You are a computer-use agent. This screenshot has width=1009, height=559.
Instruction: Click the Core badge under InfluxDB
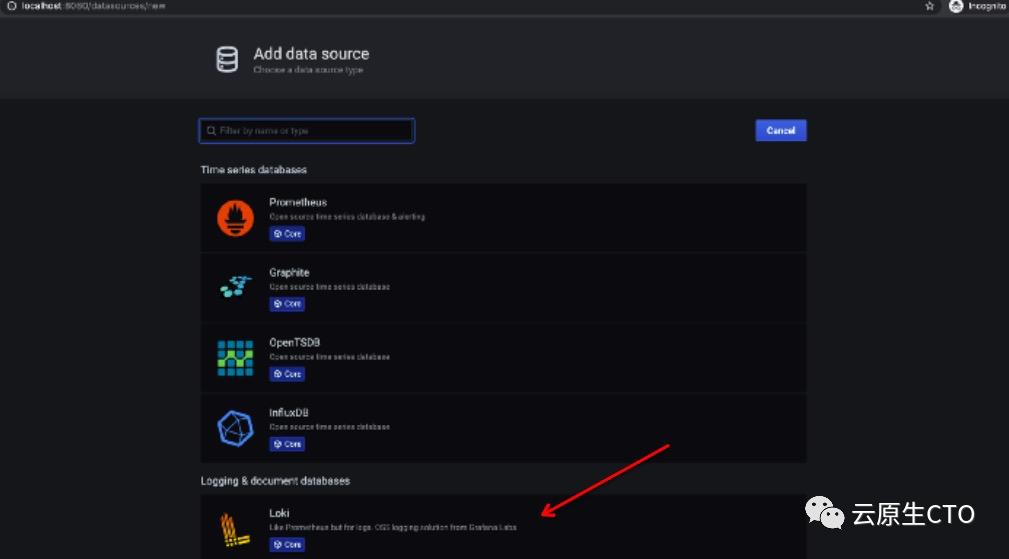[x=287, y=444]
